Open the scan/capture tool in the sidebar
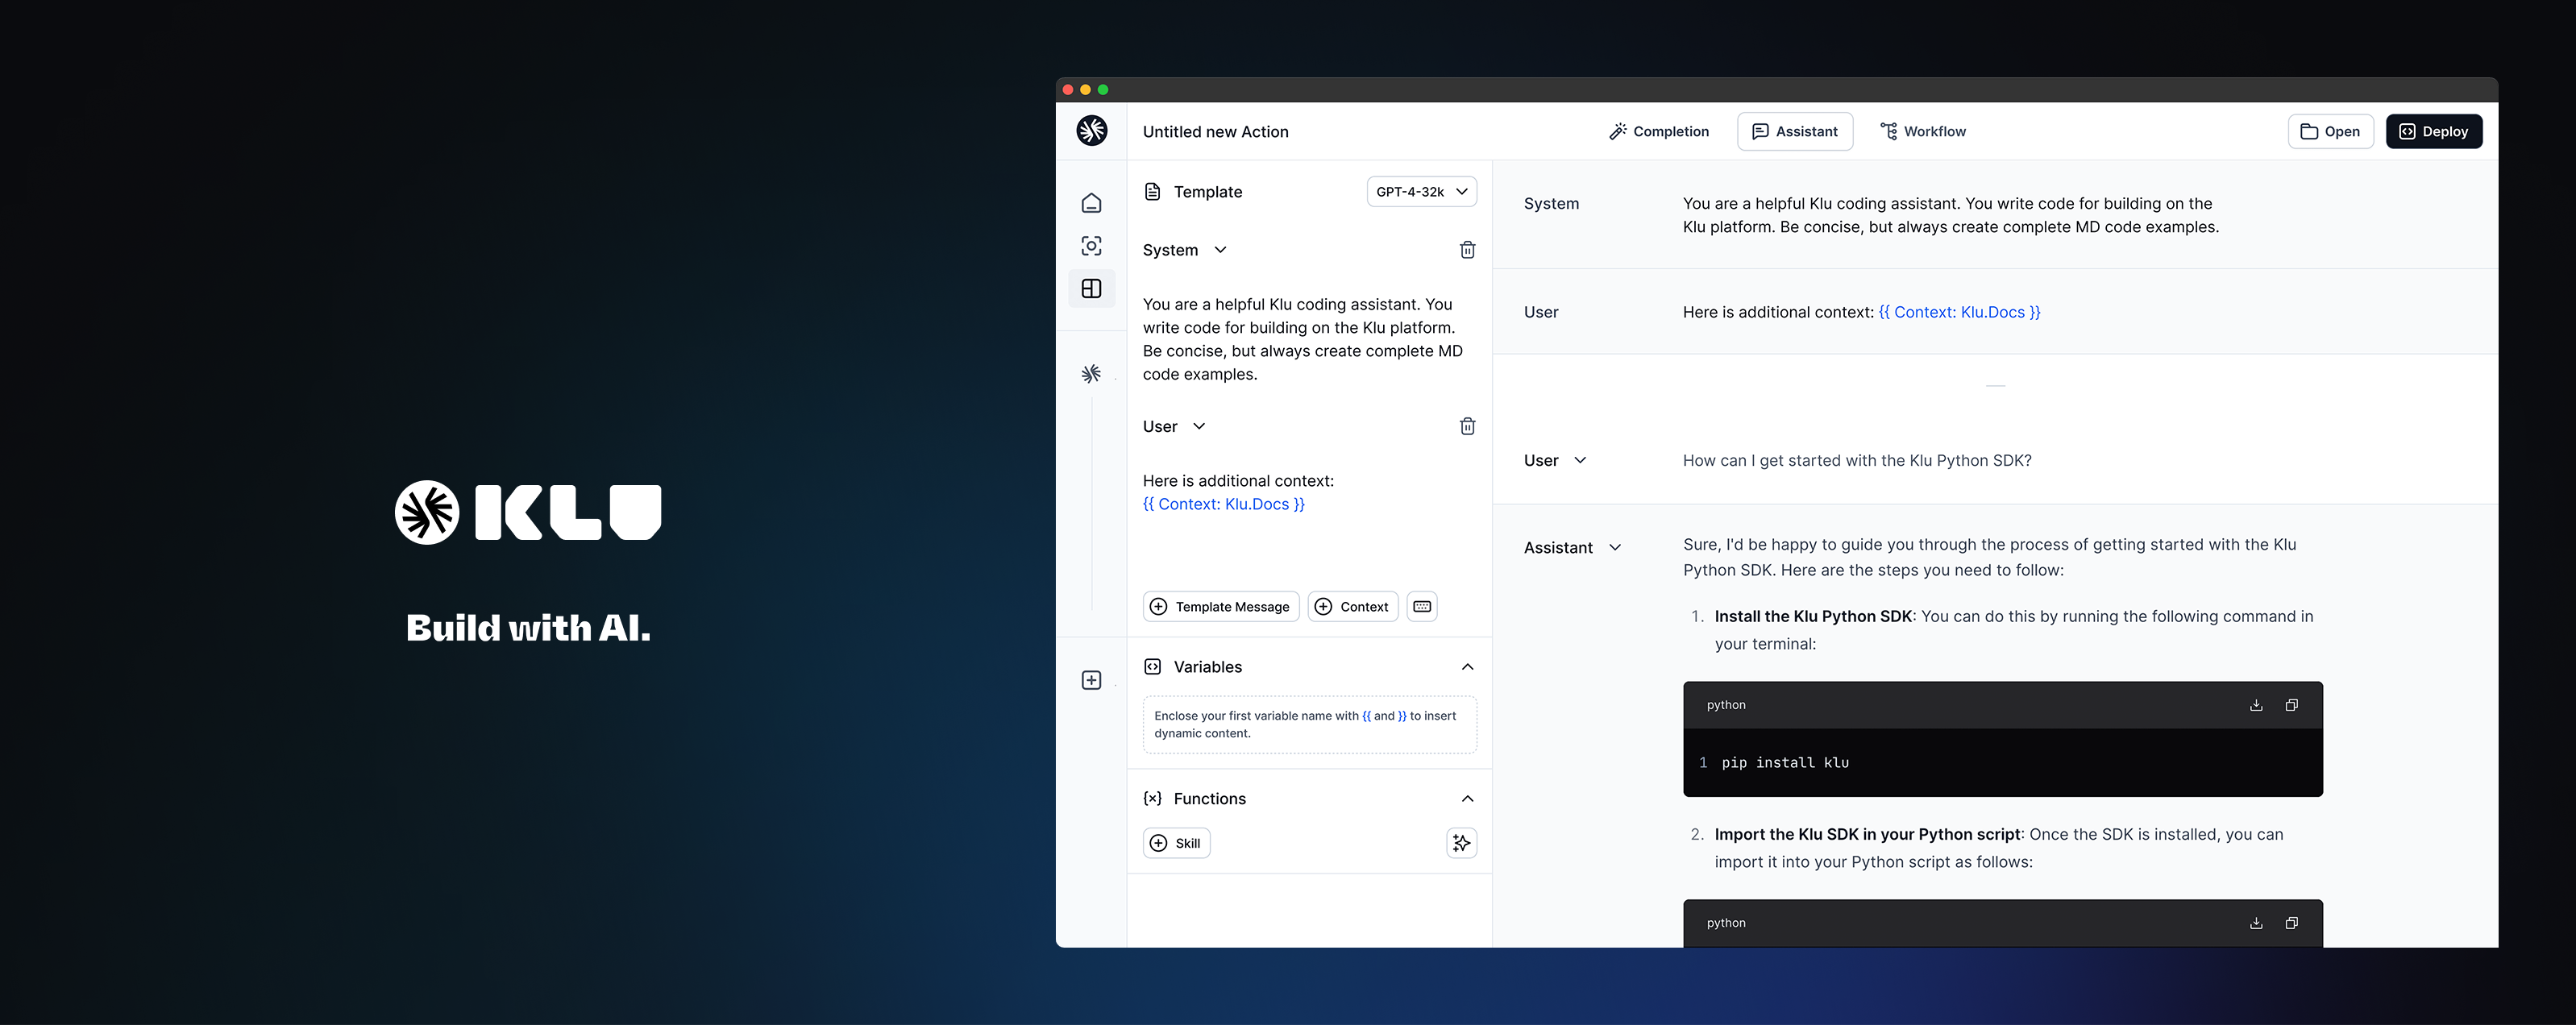2576x1025 pixels. pos(1092,245)
